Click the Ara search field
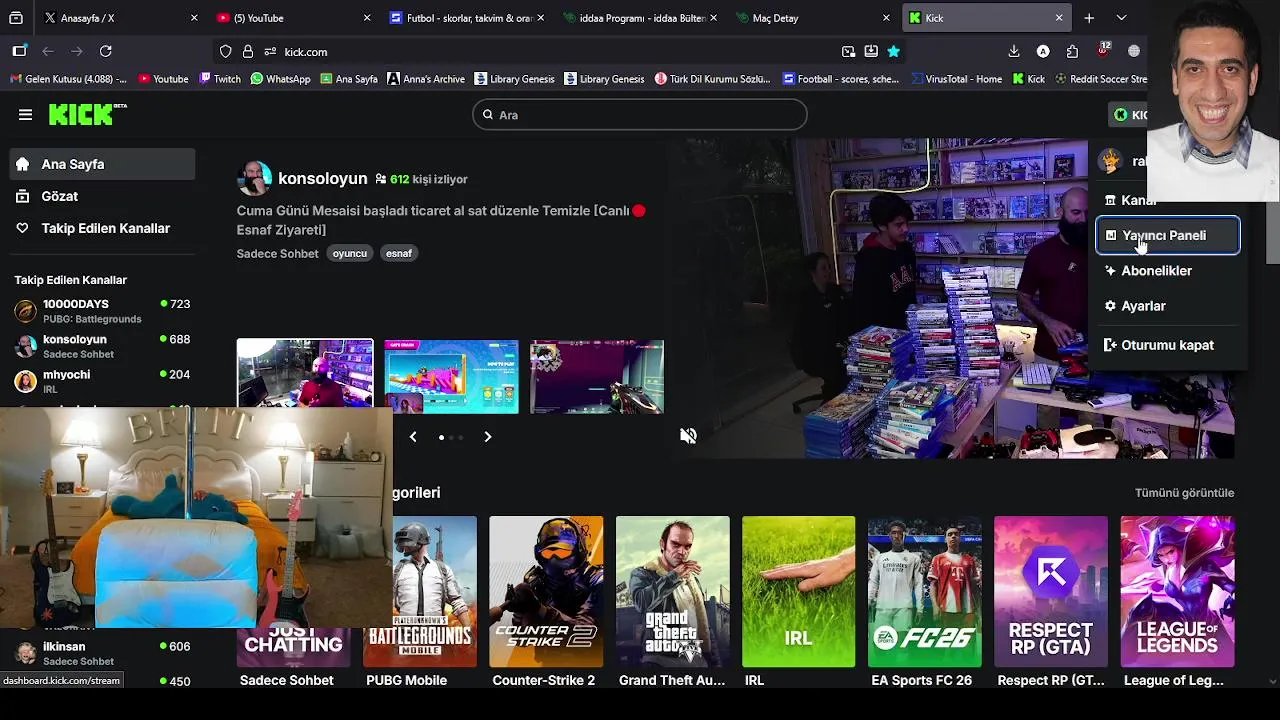This screenshot has height=720, width=1280. click(640, 115)
